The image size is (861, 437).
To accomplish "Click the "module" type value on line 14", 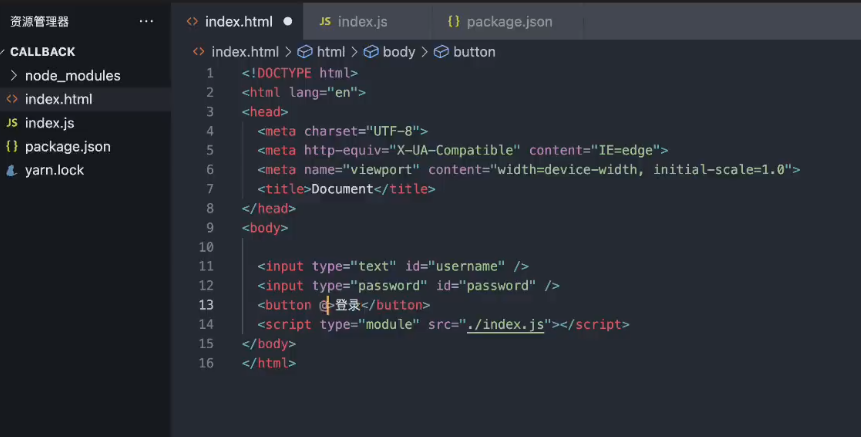I will (389, 324).
